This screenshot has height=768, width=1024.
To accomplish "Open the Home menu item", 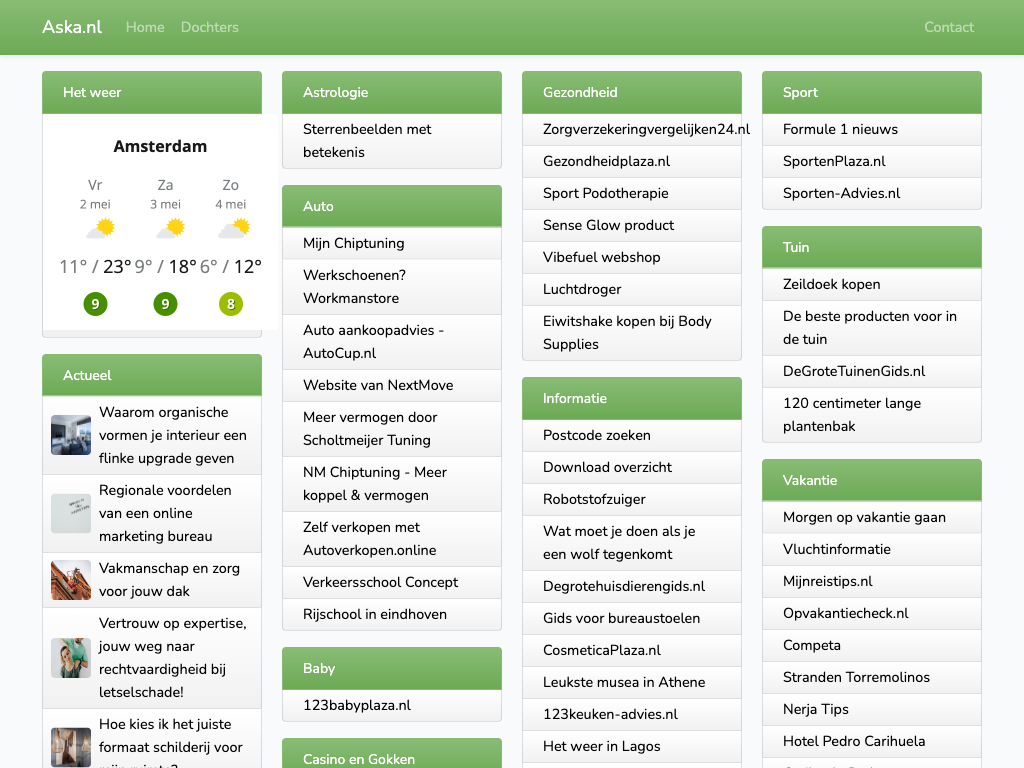I will pos(145,27).
